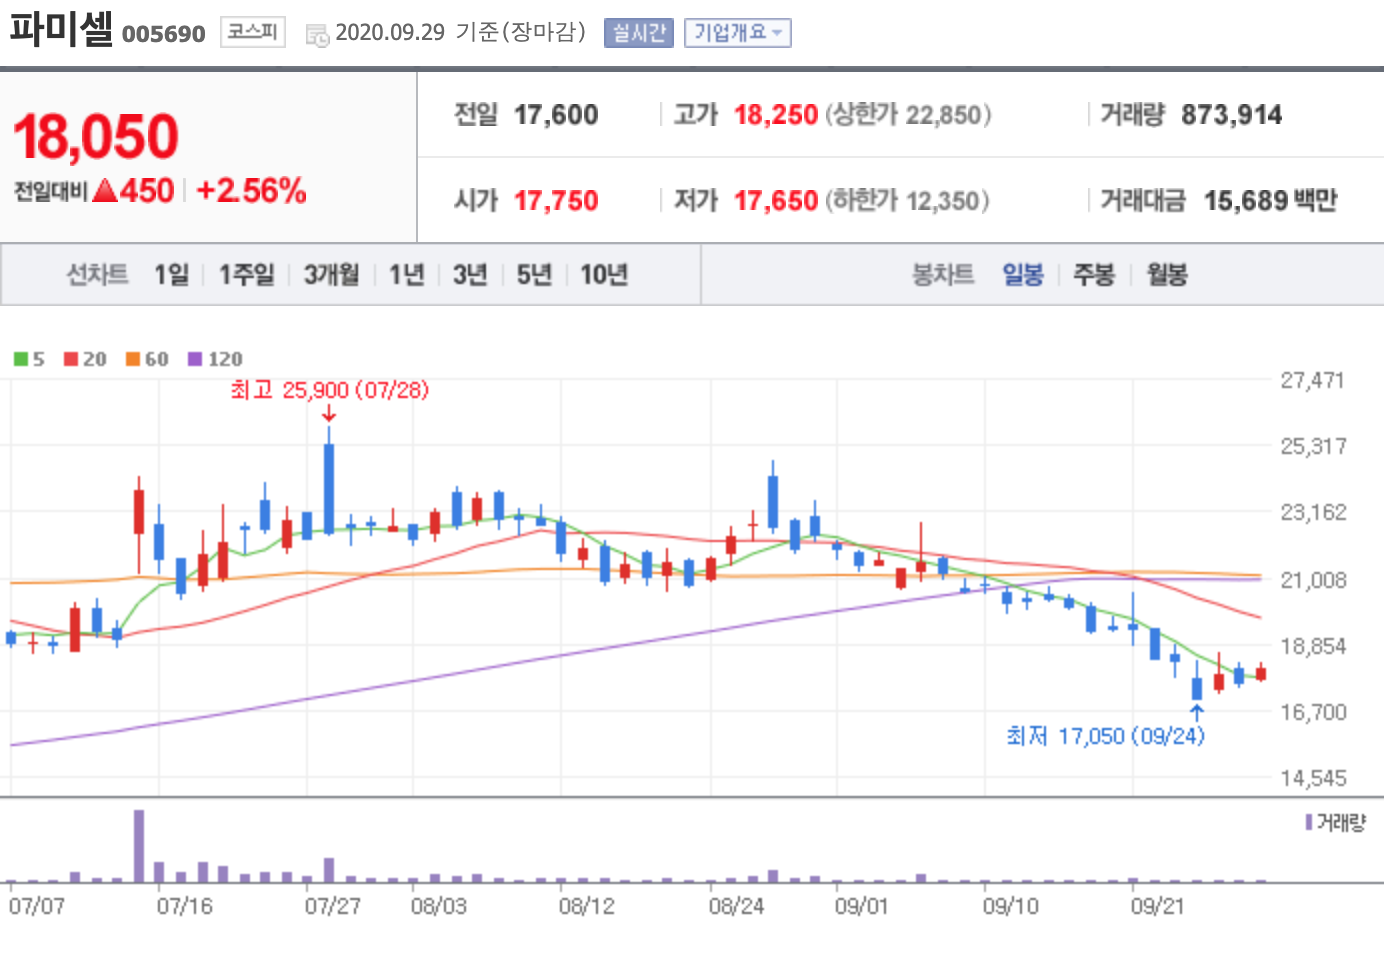Click the red up-triangle price change icon
Image resolution: width=1384 pixels, height=956 pixels.
pyautogui.click(x=105, y=191)
